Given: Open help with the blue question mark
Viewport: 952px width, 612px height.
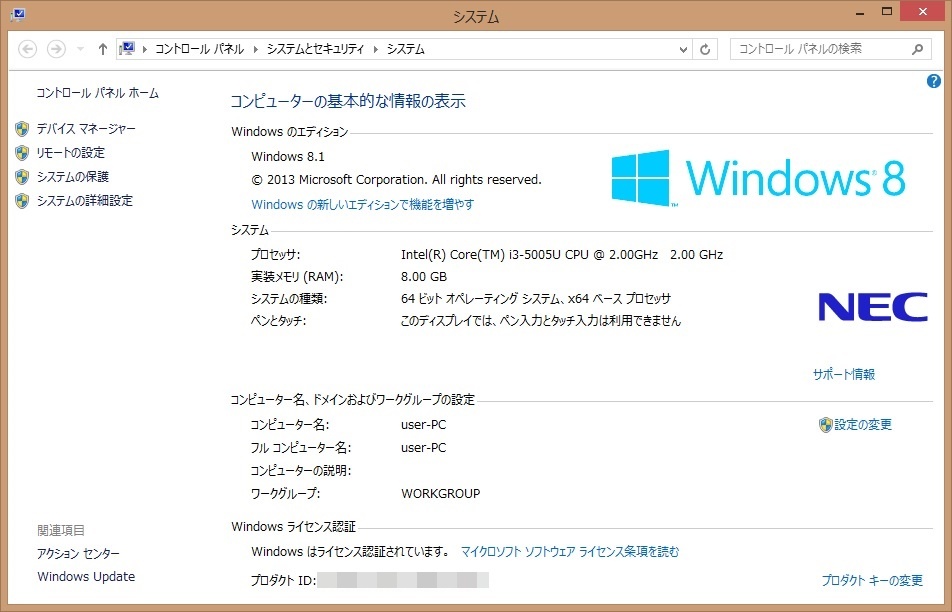Looking at the screenshot, I should coord(934,81).
